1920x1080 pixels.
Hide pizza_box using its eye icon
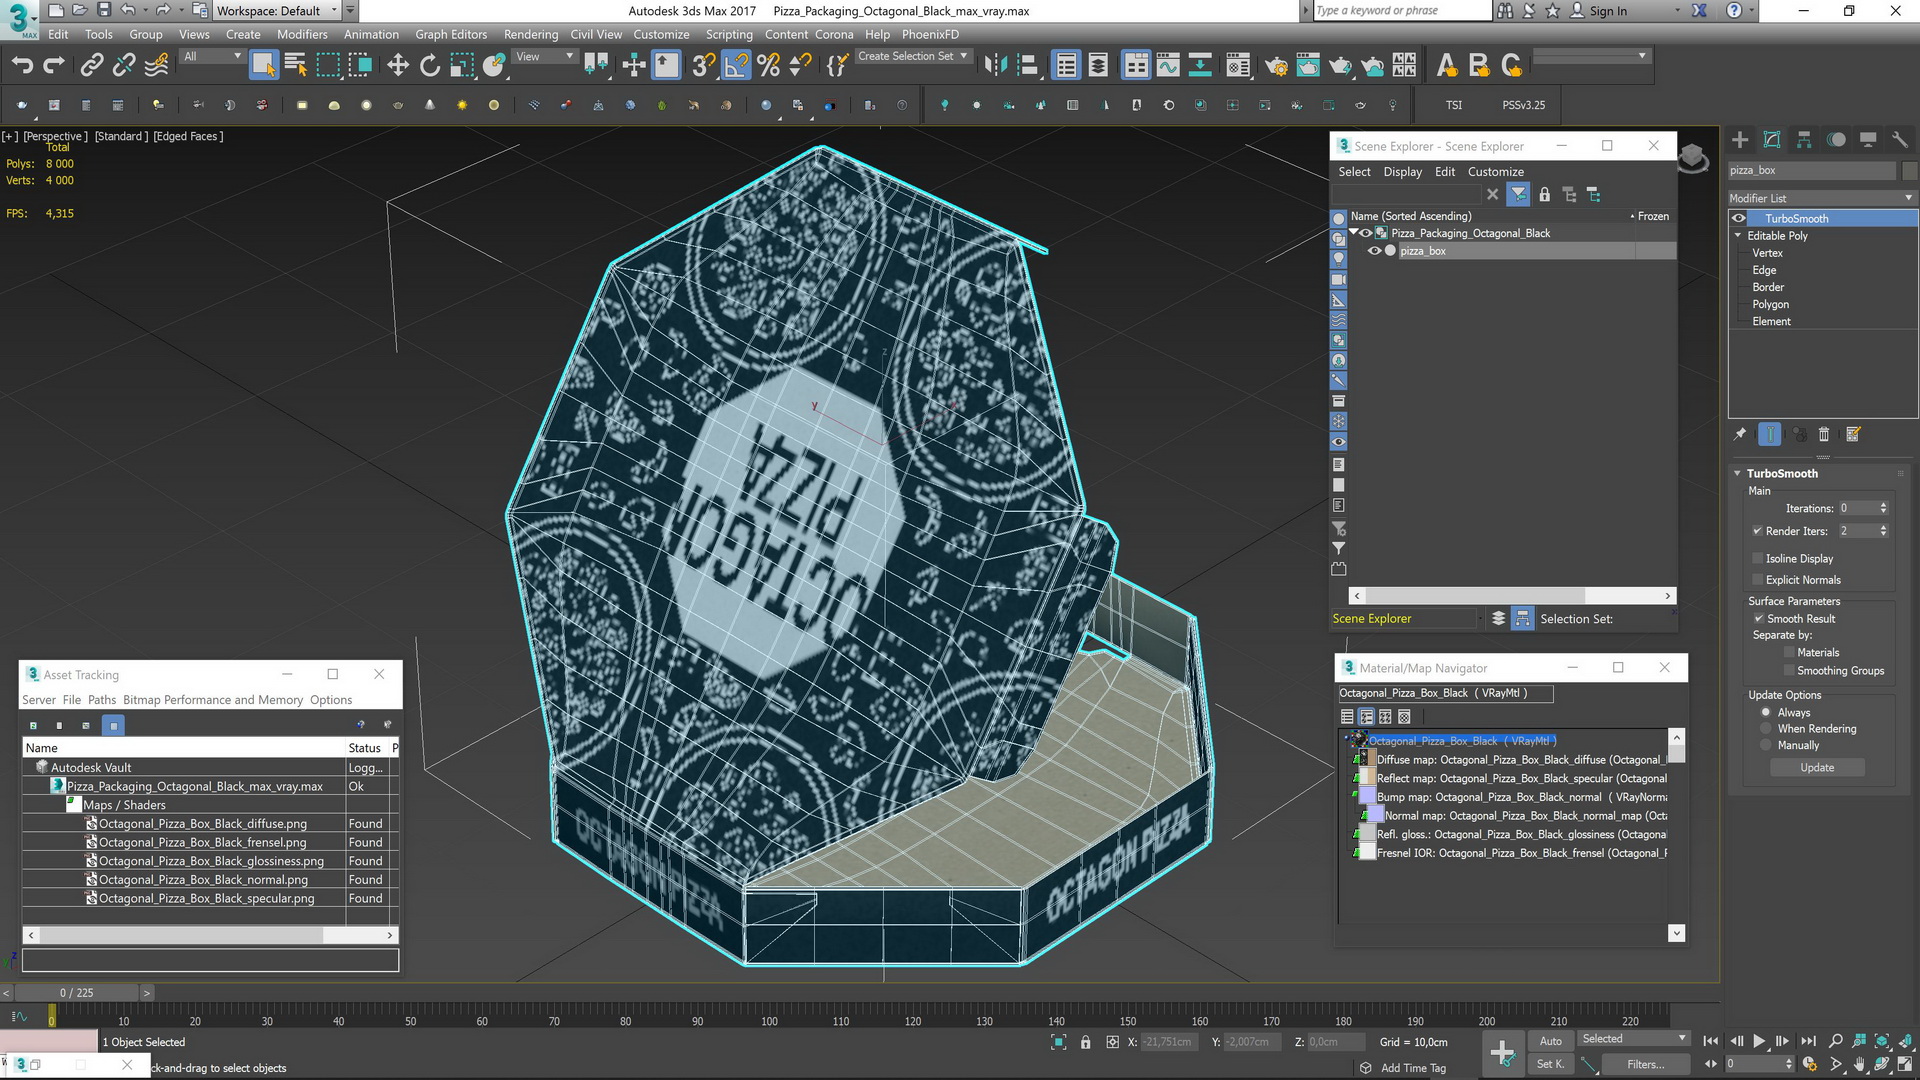(1374, 251)
